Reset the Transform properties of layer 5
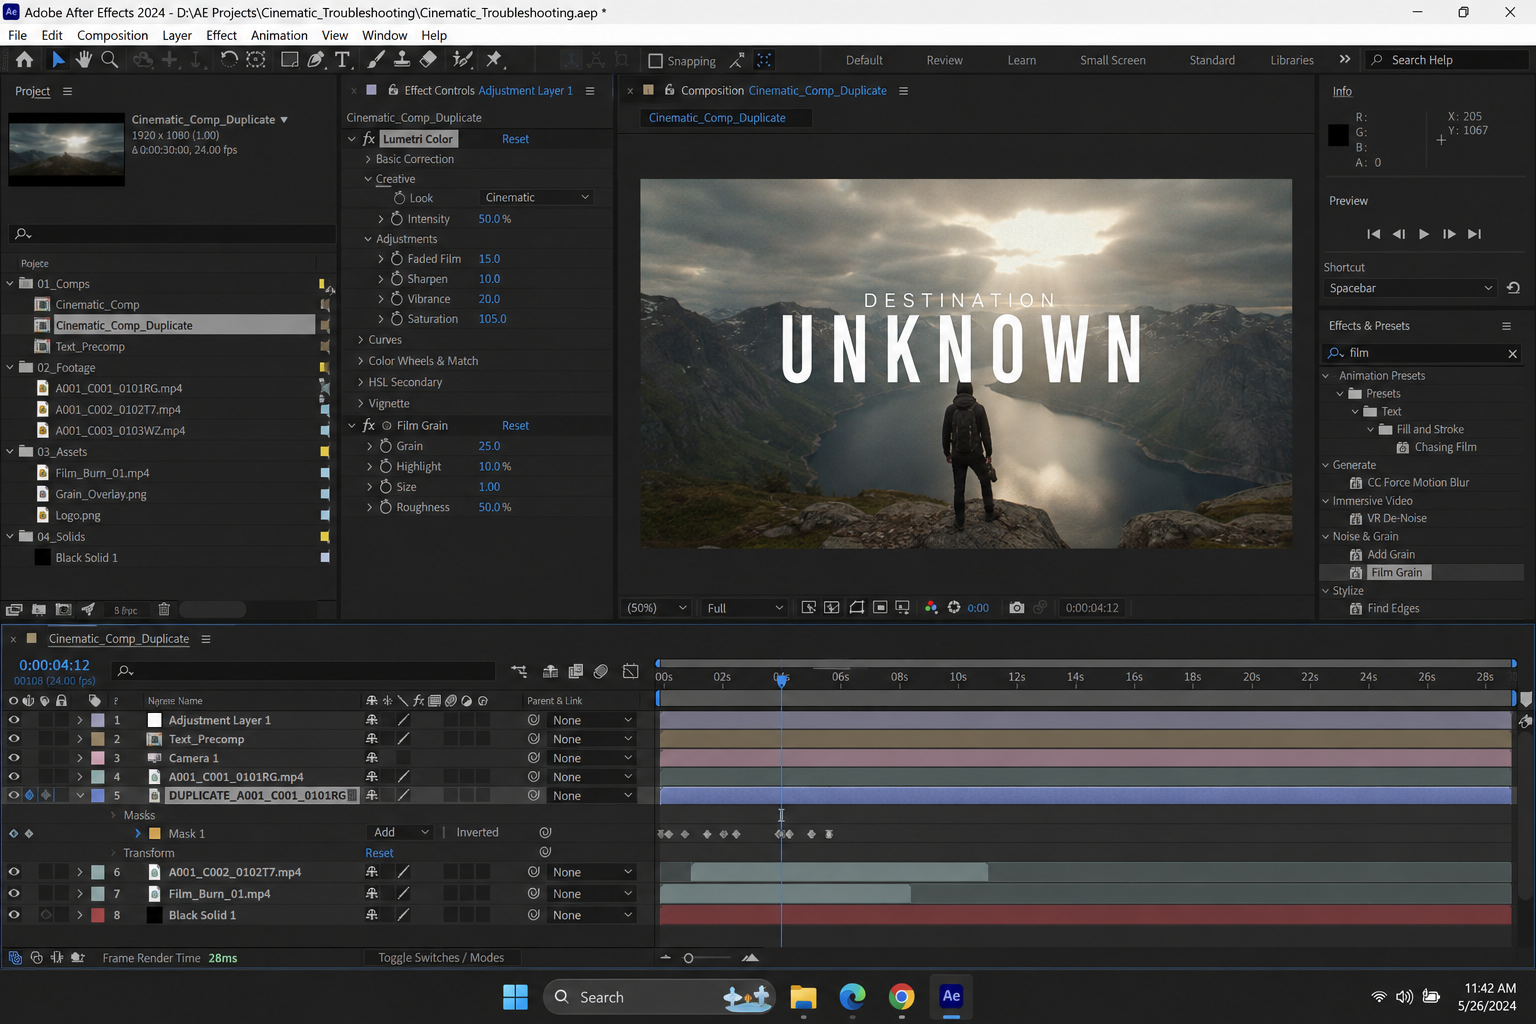1536x1024 pixels. pos(379,853)
